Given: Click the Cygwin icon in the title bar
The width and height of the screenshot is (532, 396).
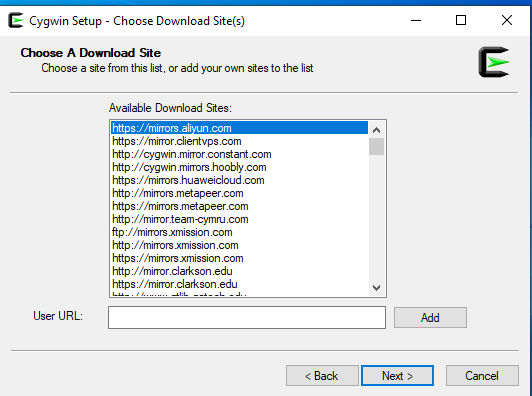Looking at the screenshot, I should click(16, 20).
